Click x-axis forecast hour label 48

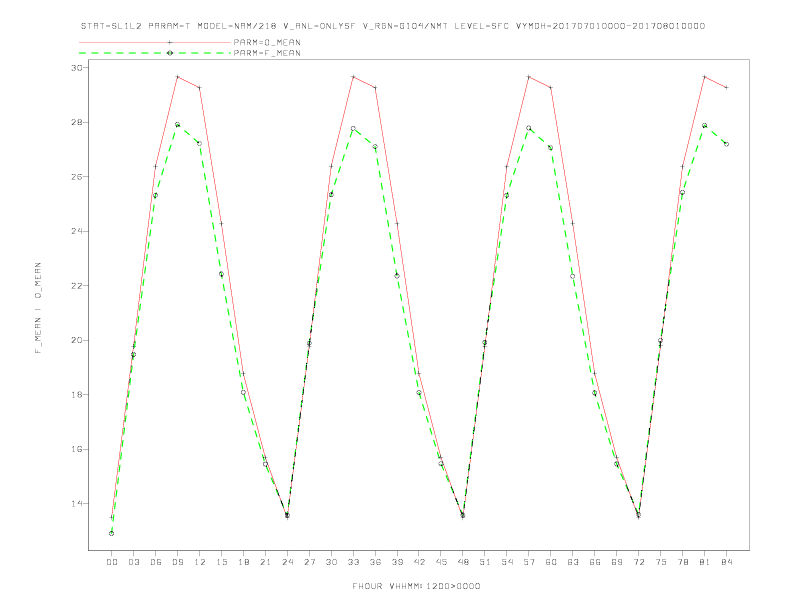tap(463, 562)
